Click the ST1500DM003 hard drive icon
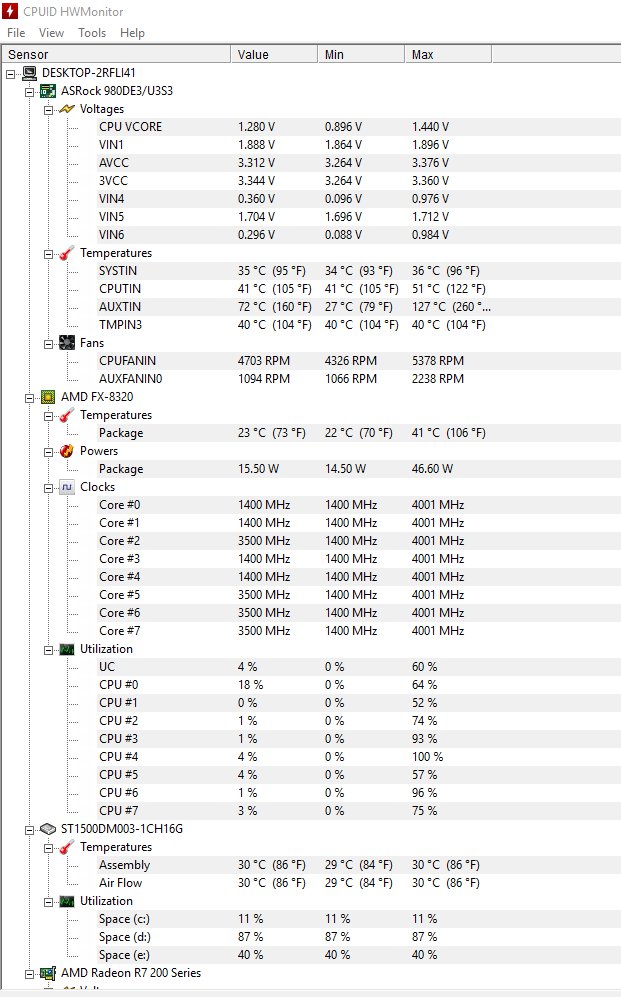Screen dimensions: 621x997 coord(47,829)
